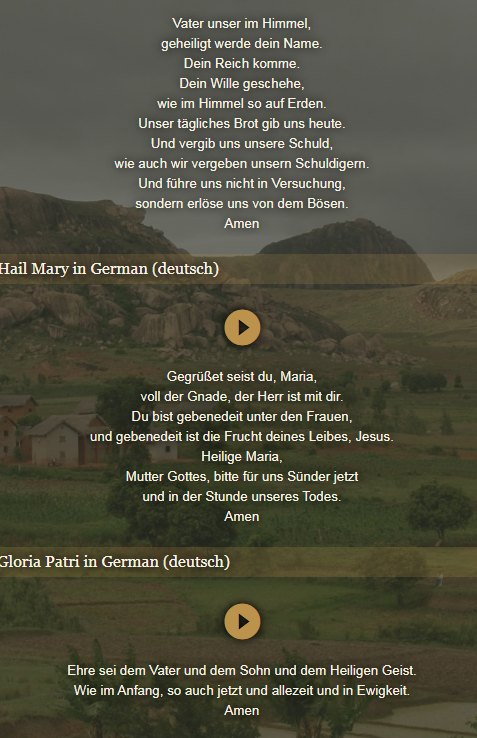Click the line 'Dein Reich komme.'

[242, 63]
